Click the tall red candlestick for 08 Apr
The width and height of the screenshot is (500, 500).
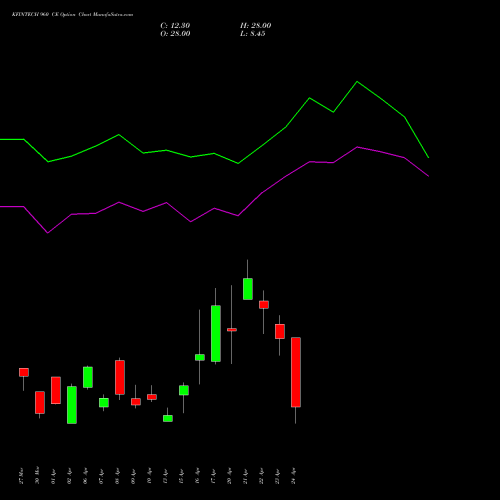point(120,377)
